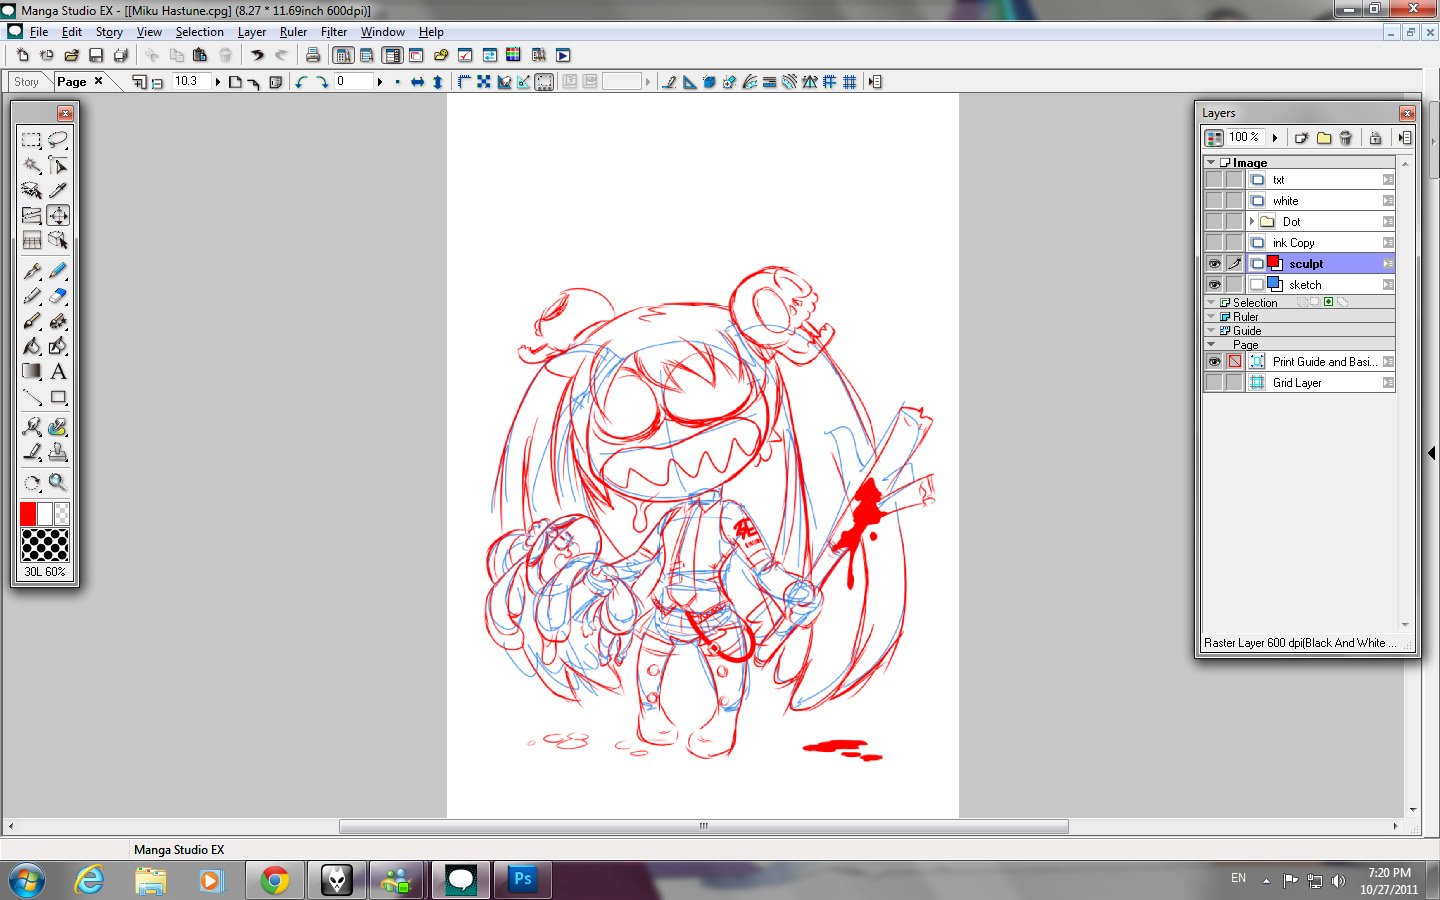This screenshot has height=900, width=1440.
Task: Open the Layer menu
Action: (252, 32)
